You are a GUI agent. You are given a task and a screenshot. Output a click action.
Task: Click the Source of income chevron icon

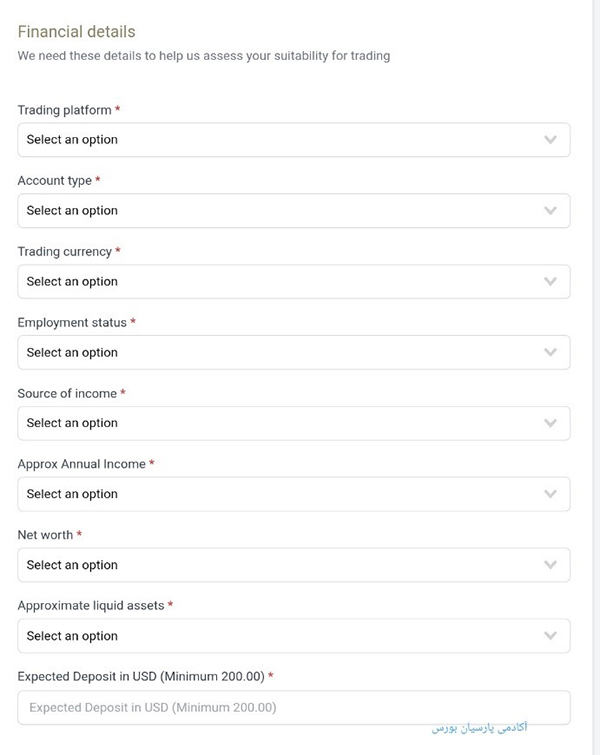550,423
